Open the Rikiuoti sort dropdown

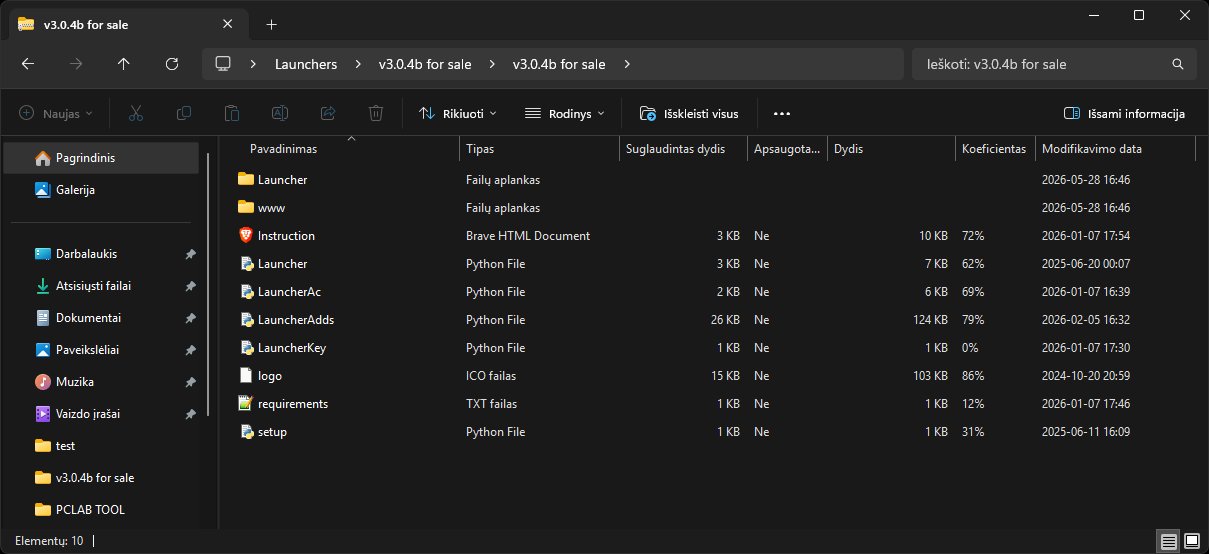tap(457, 114)
